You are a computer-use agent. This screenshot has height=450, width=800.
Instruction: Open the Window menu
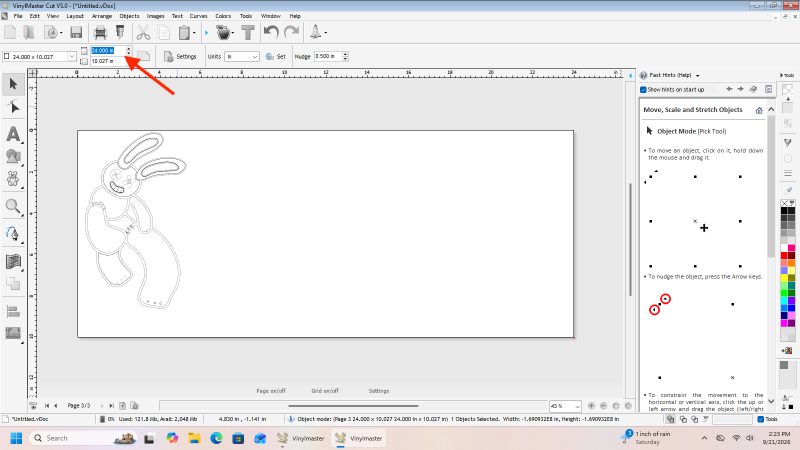pos(270,16)
